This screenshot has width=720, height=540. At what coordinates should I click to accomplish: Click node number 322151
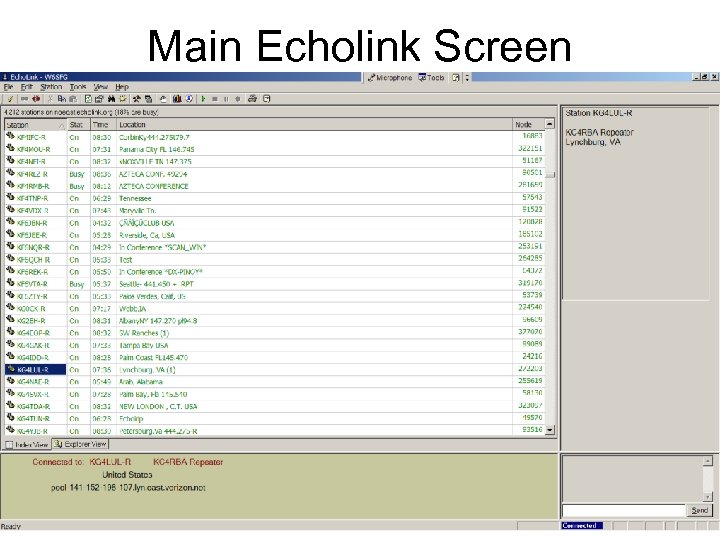click(x=530, y=148)
